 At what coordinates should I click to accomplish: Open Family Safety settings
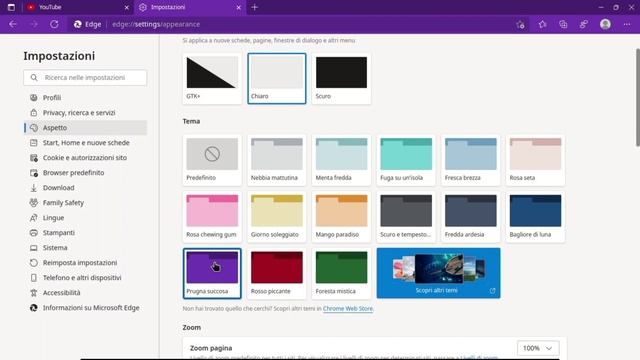(x=85, y=203)
